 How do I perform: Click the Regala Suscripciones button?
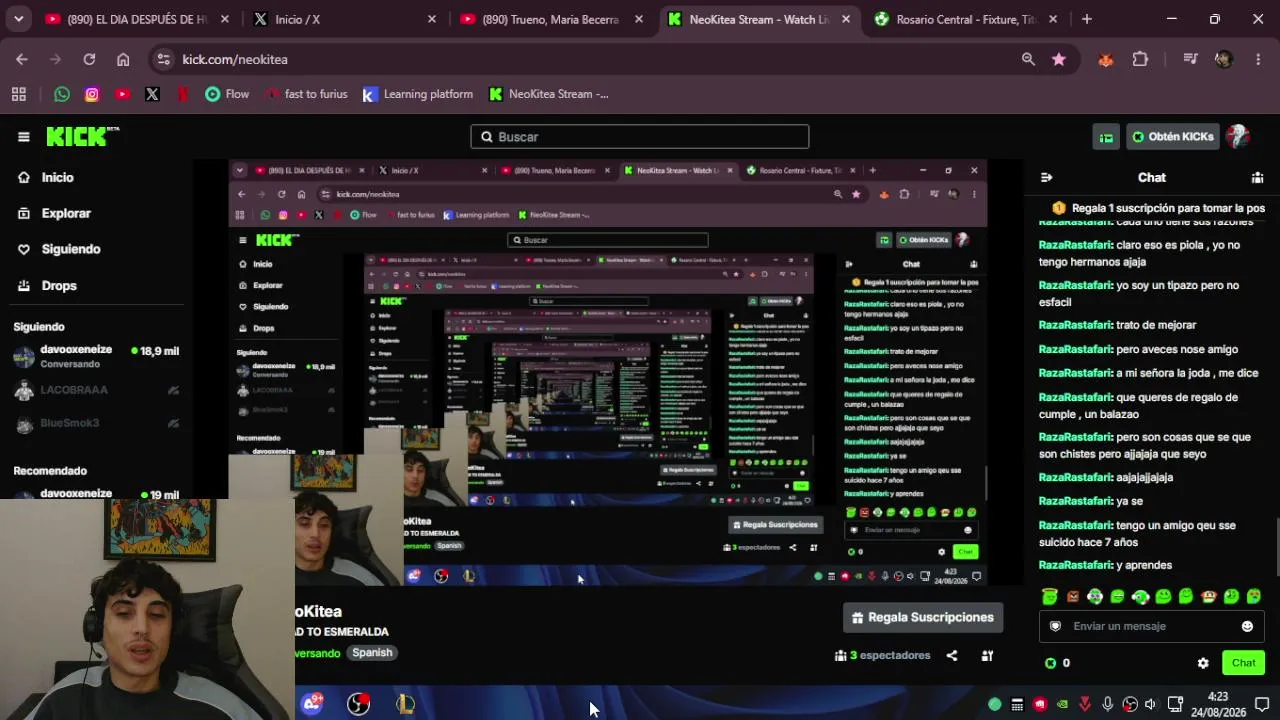coord(923,617)
